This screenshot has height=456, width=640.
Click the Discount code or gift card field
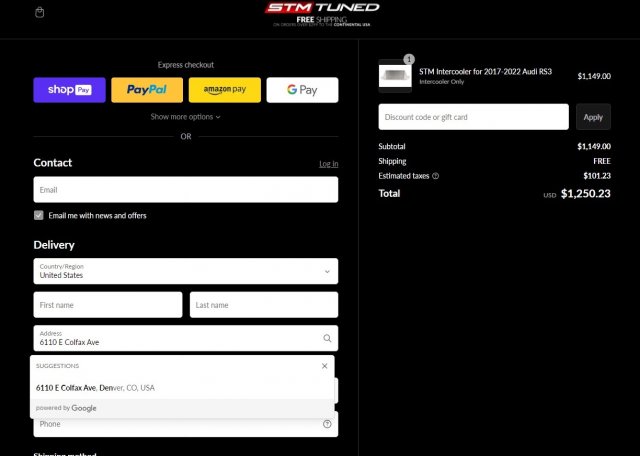click(473, 117)
